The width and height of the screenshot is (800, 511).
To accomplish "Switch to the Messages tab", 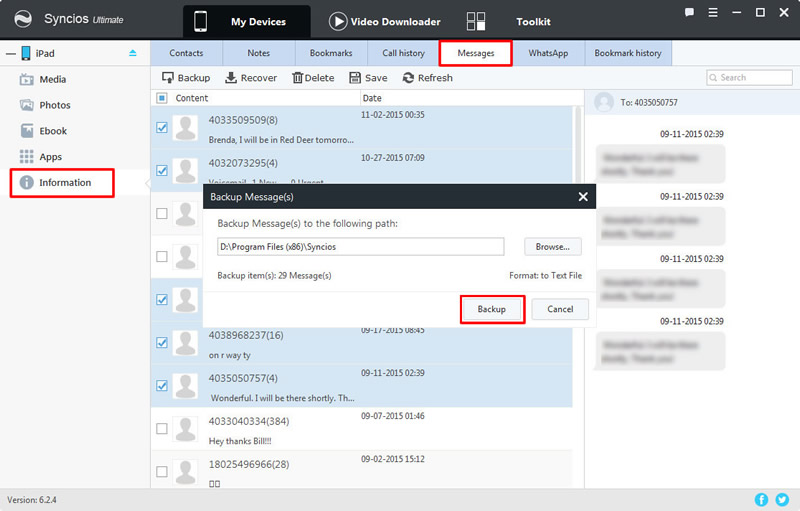I will 476,53.
